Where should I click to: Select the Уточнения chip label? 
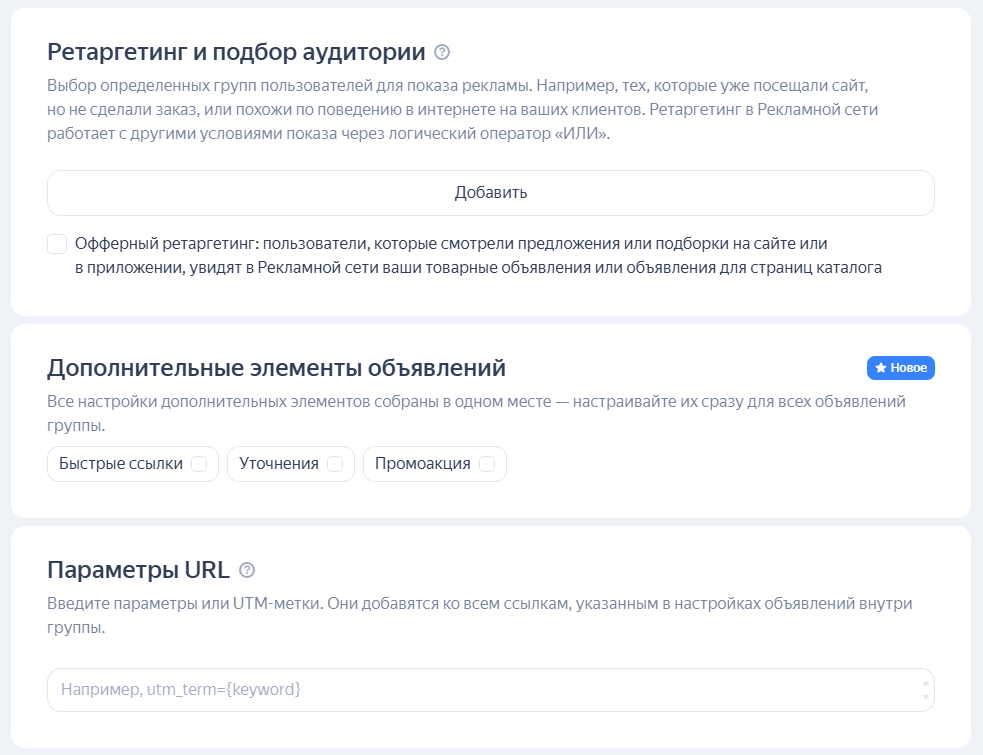tap(279, 464)
